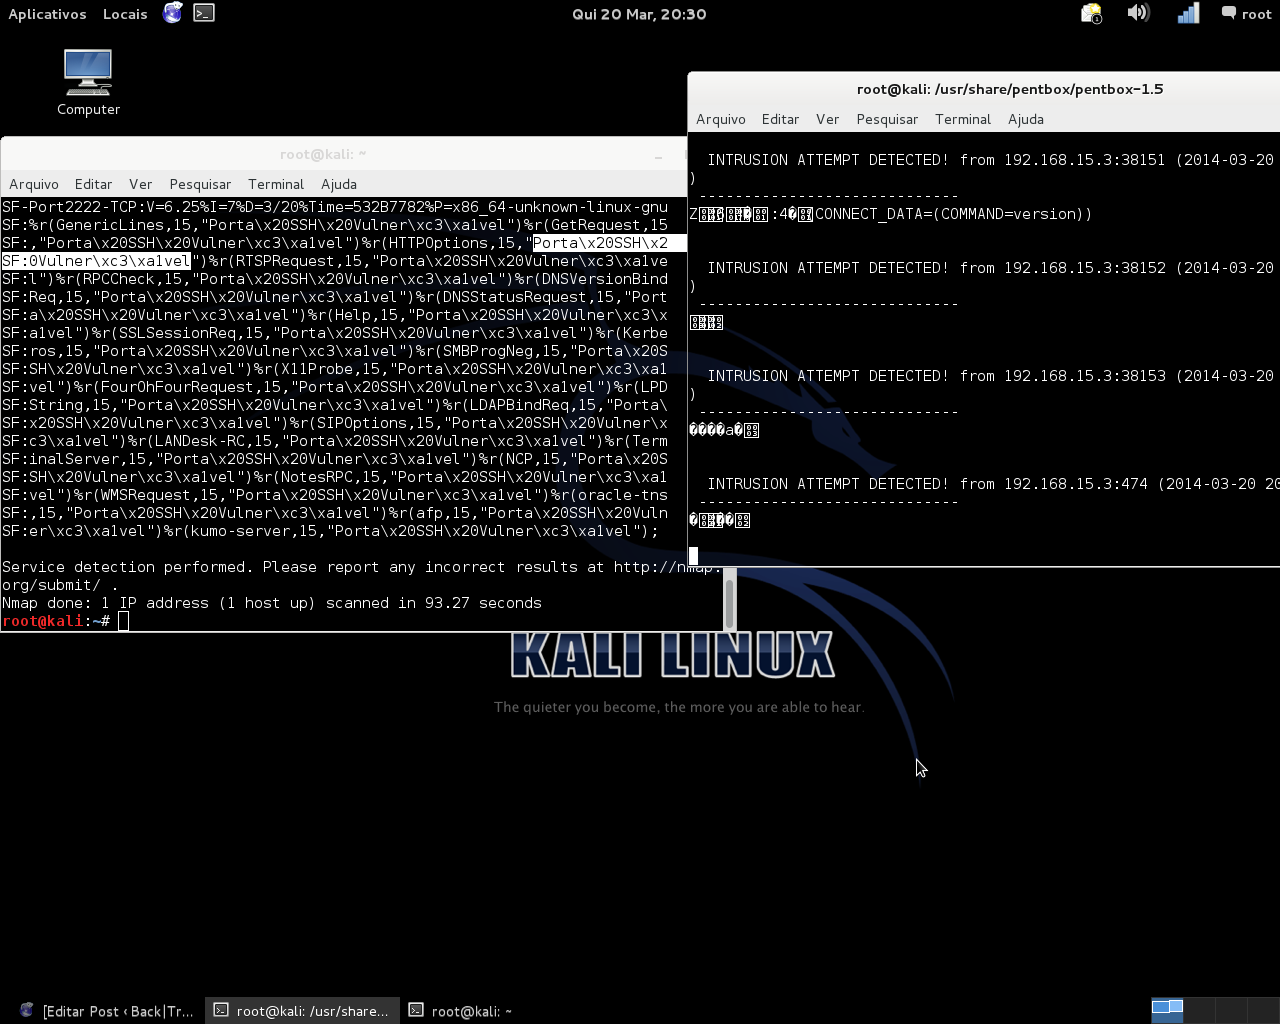
Task: Click 'Nmap done: 1 IP address' line
Action: coord(272,603)
